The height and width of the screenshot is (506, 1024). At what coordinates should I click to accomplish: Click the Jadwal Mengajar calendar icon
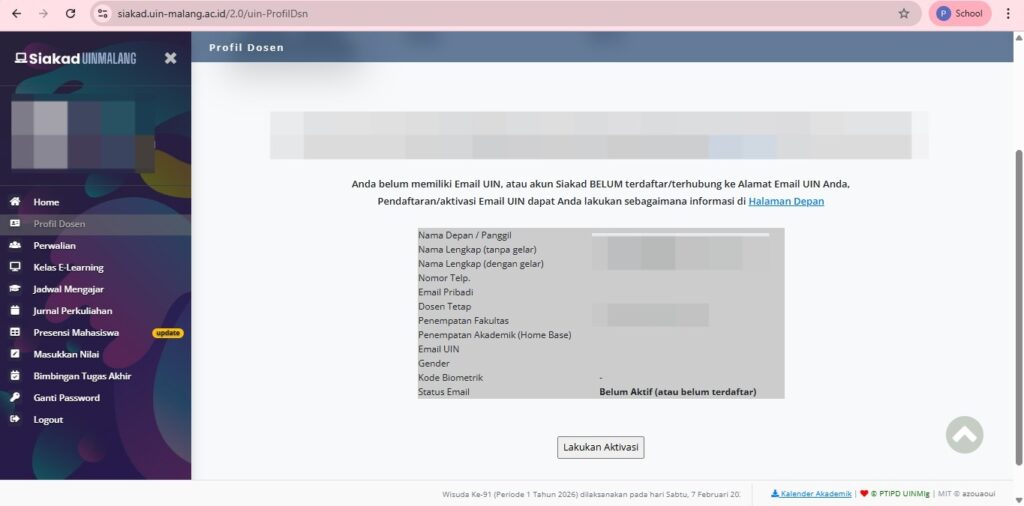(x=15, y=289)
